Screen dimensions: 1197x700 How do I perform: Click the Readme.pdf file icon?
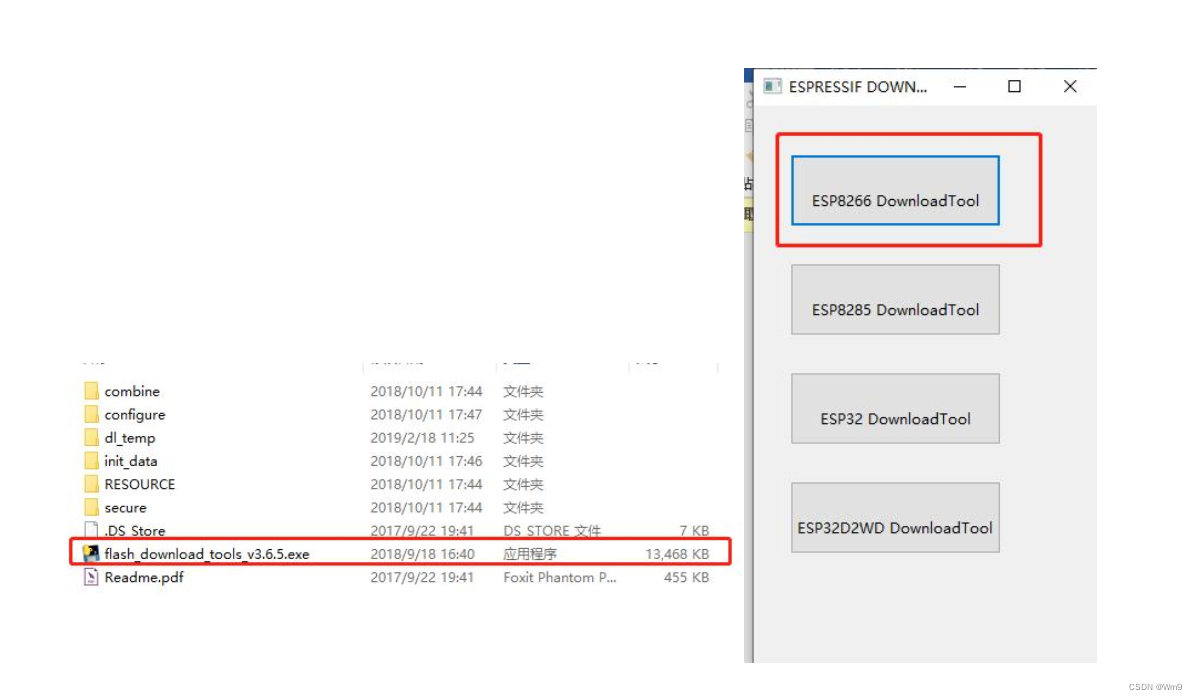pyautogui.click(x=91, y=577)
